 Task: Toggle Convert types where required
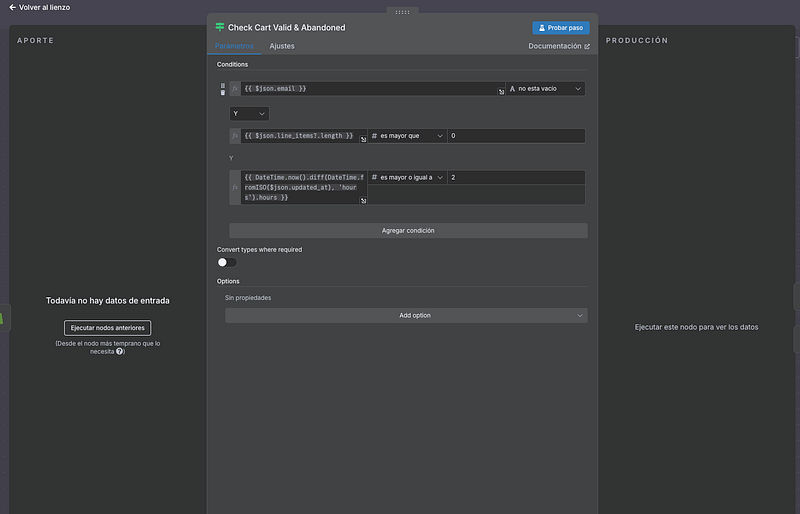[227, 262]
